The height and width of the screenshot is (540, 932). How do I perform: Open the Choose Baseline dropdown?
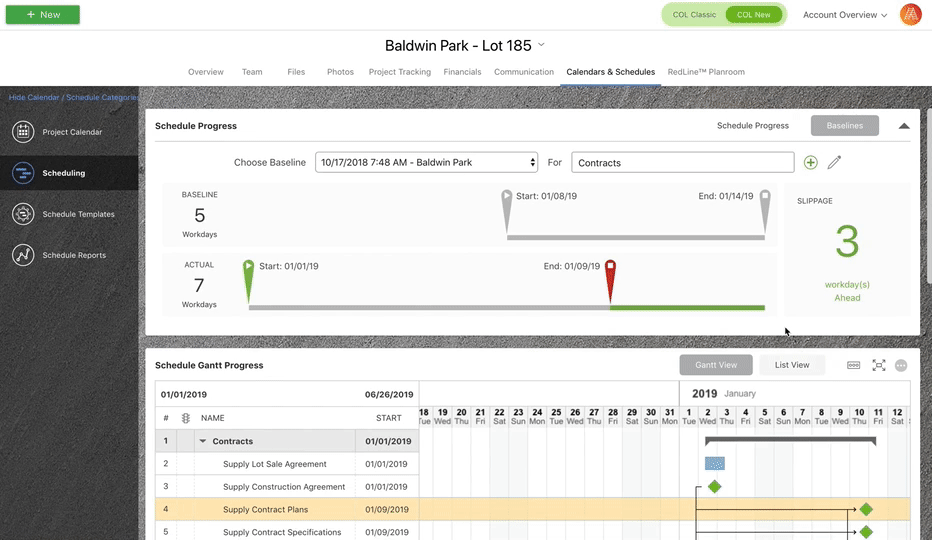(427, 162)
